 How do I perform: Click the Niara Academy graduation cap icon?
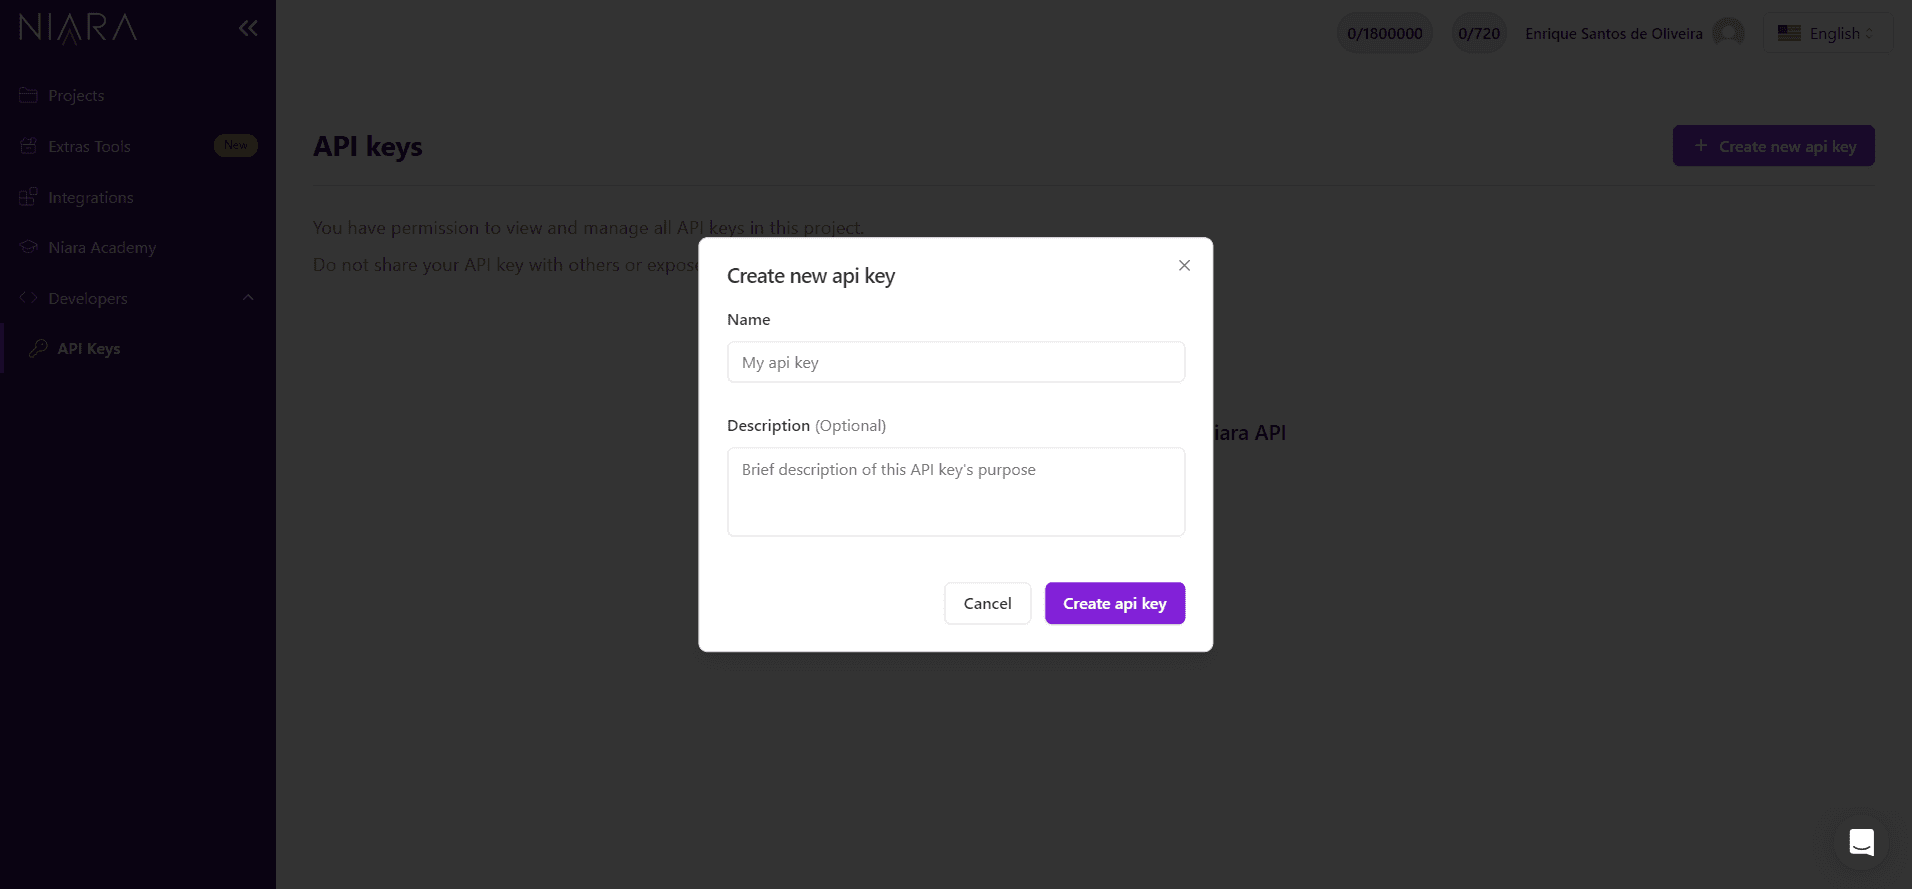point(29,247)
